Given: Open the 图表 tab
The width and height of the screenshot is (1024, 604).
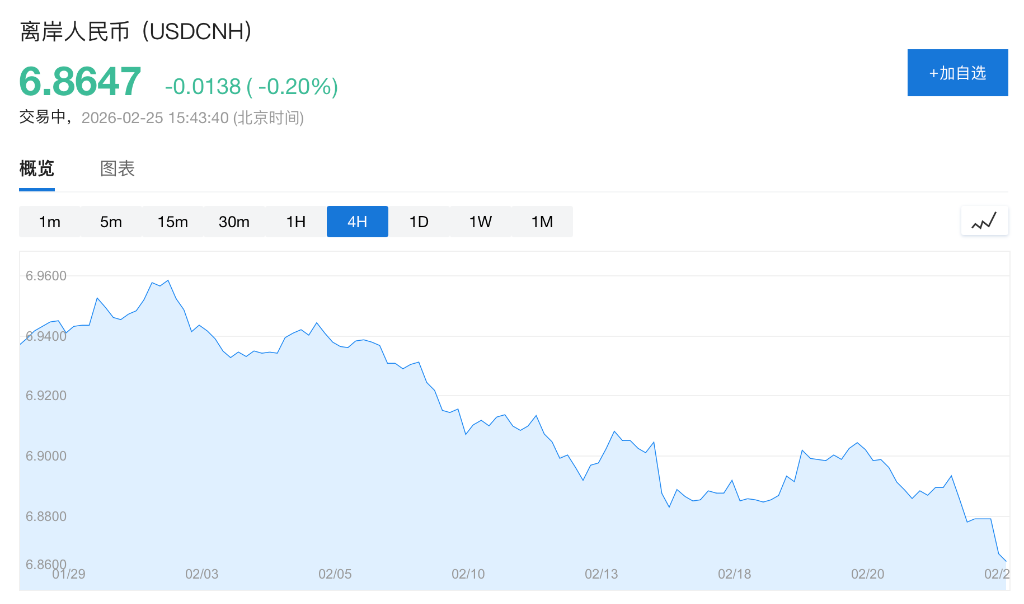Looking at the screenshot, I should [117, 168].
